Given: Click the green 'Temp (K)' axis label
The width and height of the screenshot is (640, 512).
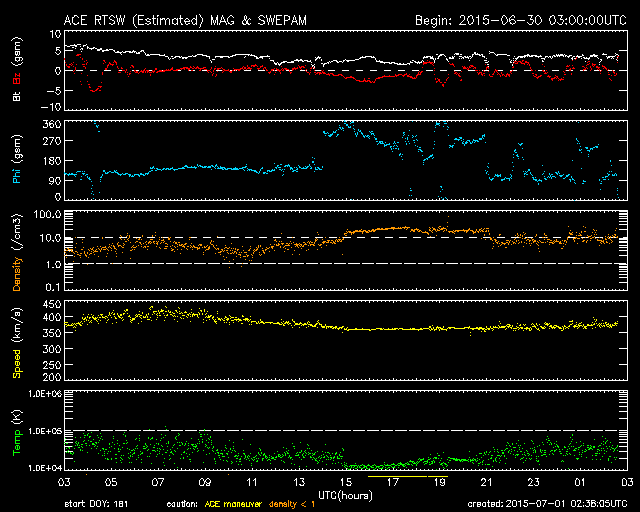Looking at the screenshot, I should click(x=17, y=433).
